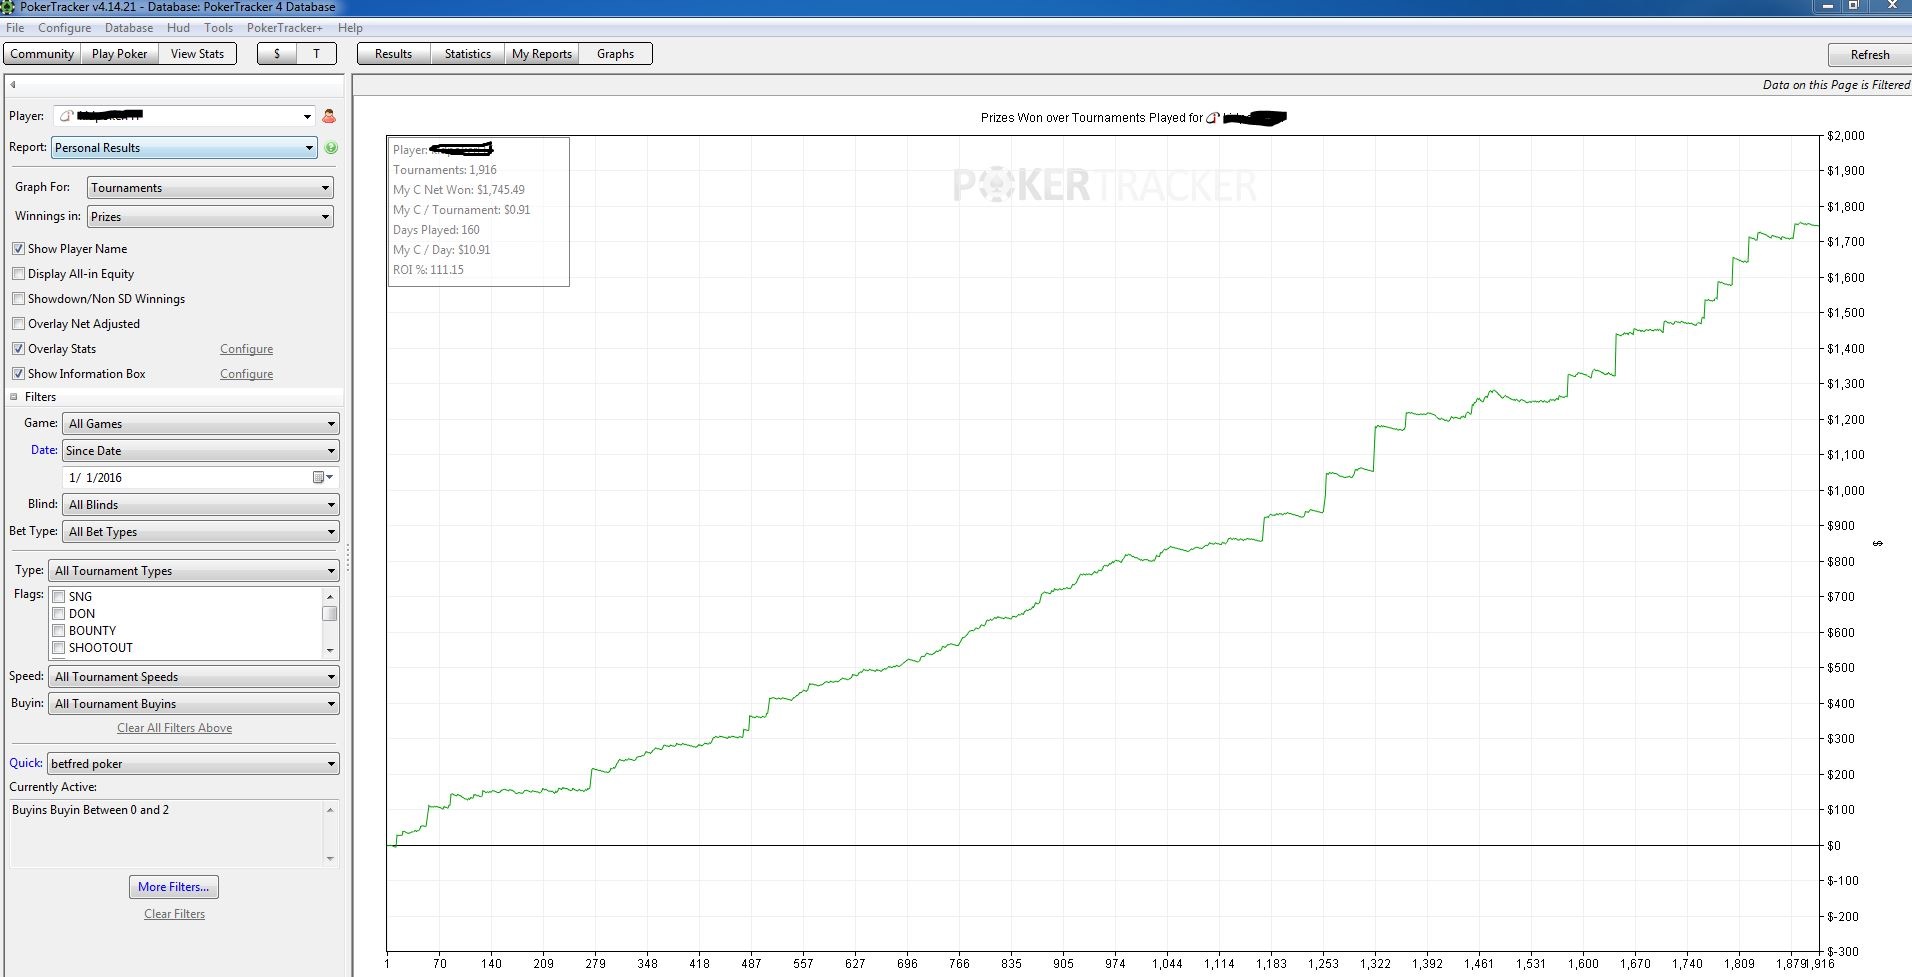Image resolution: width=1912 pixels, height=977 pixels.
Task: Open the Tools menu
Action: [219, 28]
